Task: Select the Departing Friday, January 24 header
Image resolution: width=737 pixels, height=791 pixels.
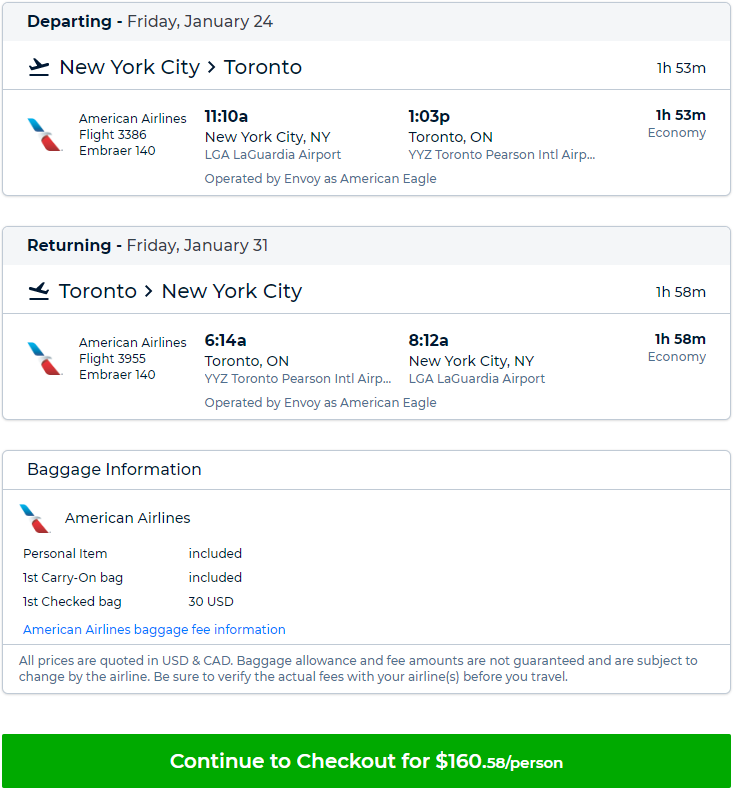Action: (150, 21)
